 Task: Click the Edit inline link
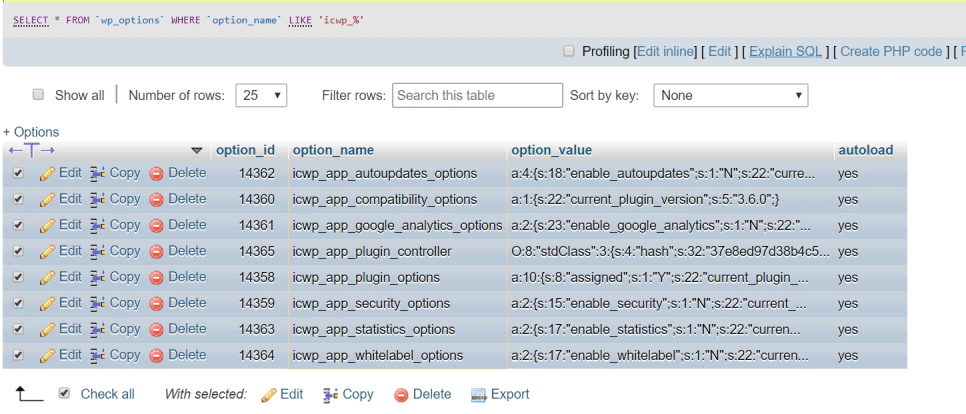[665, 52]
